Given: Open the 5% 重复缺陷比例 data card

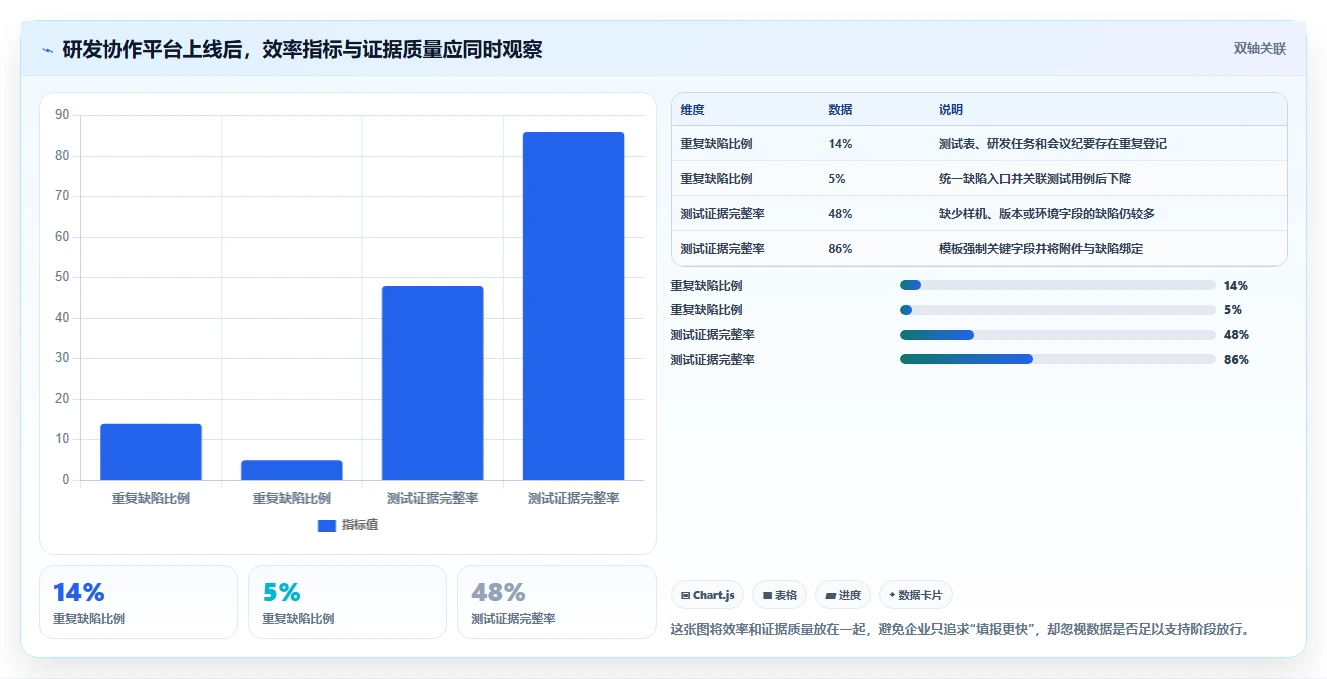Looking at the screenshot, I should pyautogui.click(x=347, y=602).
